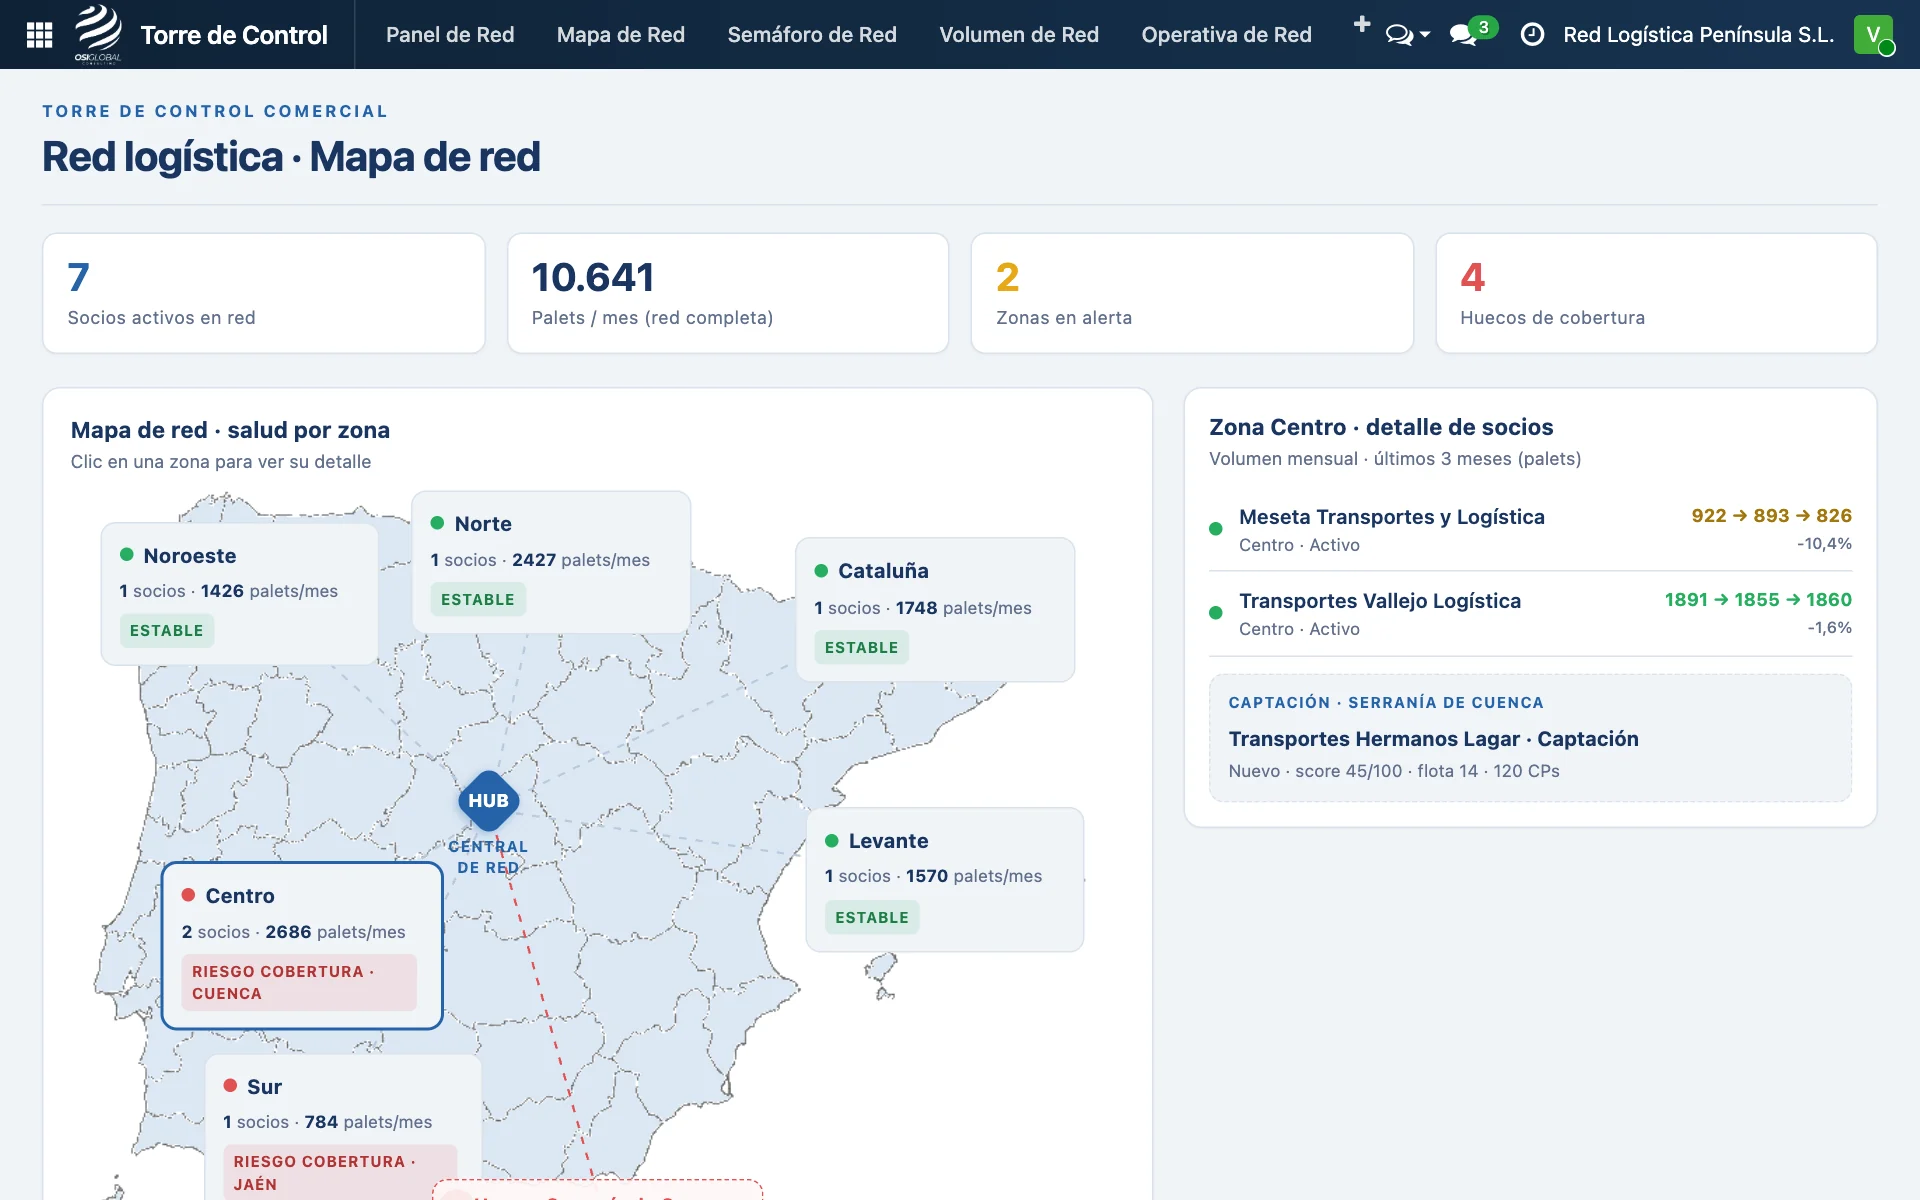The image size is (1920, 1200).
Task: Open the user avatar V menu
Action: (x=1873, y=35)
